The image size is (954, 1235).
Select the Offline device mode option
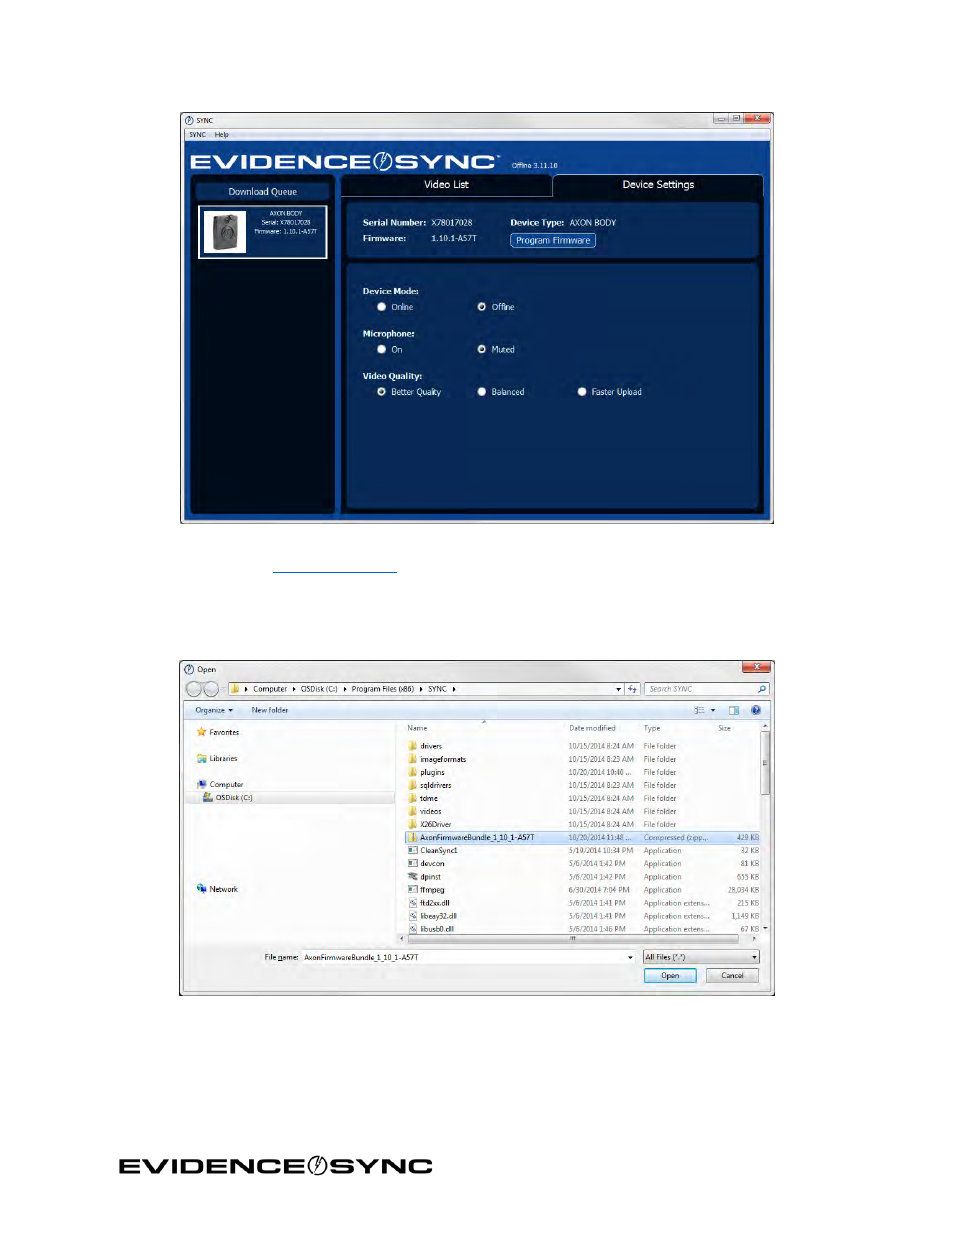pyautogui.click(x=481, y=307)
